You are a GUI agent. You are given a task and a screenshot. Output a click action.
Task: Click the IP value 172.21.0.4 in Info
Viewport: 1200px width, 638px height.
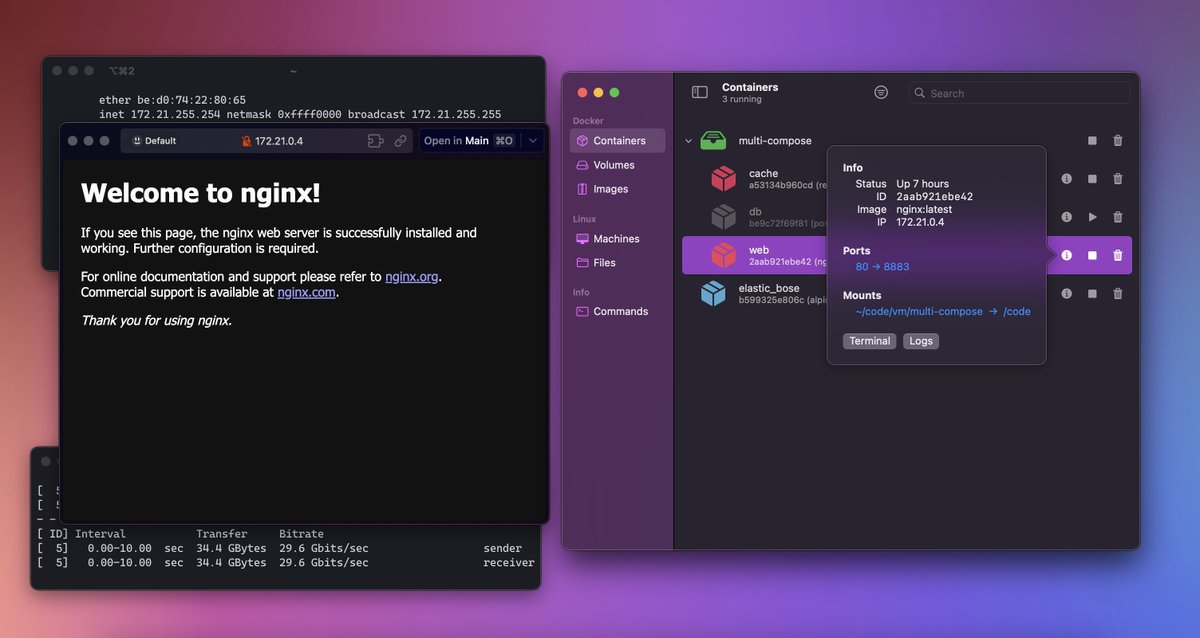(920, 222)
